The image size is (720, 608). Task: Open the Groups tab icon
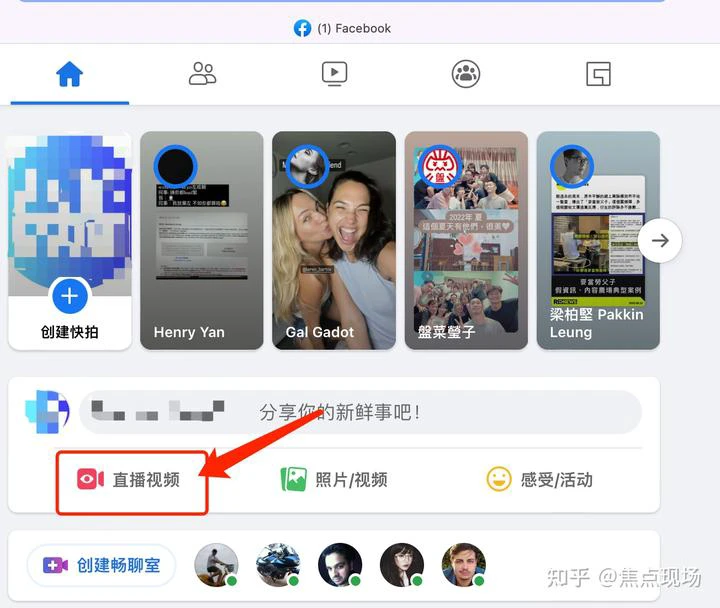click(466, 74)
